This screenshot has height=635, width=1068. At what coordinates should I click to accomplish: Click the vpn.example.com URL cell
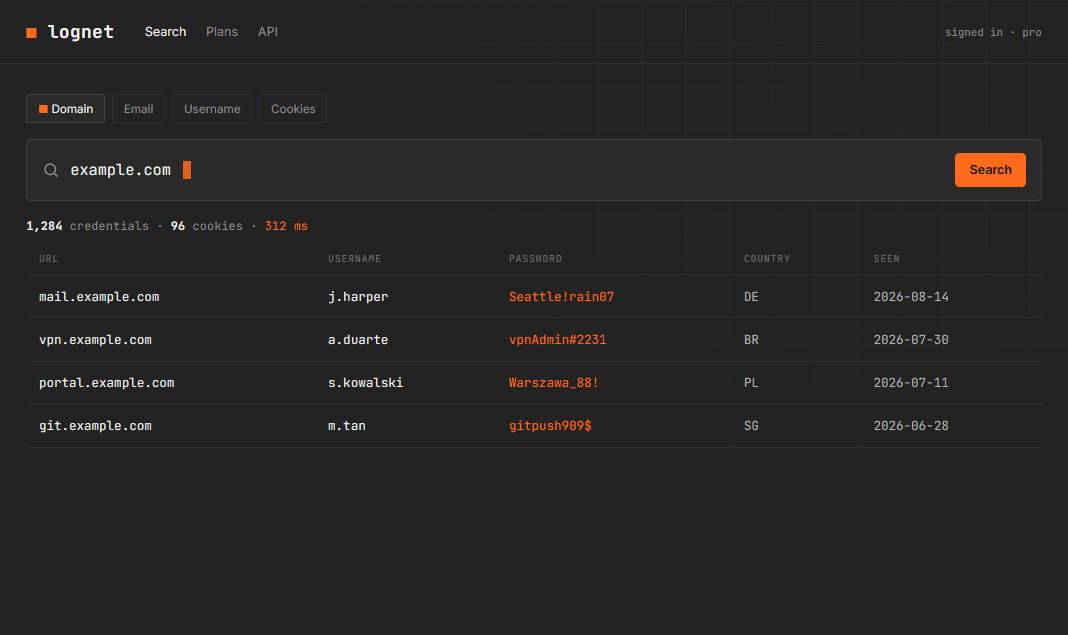(95, 340)
